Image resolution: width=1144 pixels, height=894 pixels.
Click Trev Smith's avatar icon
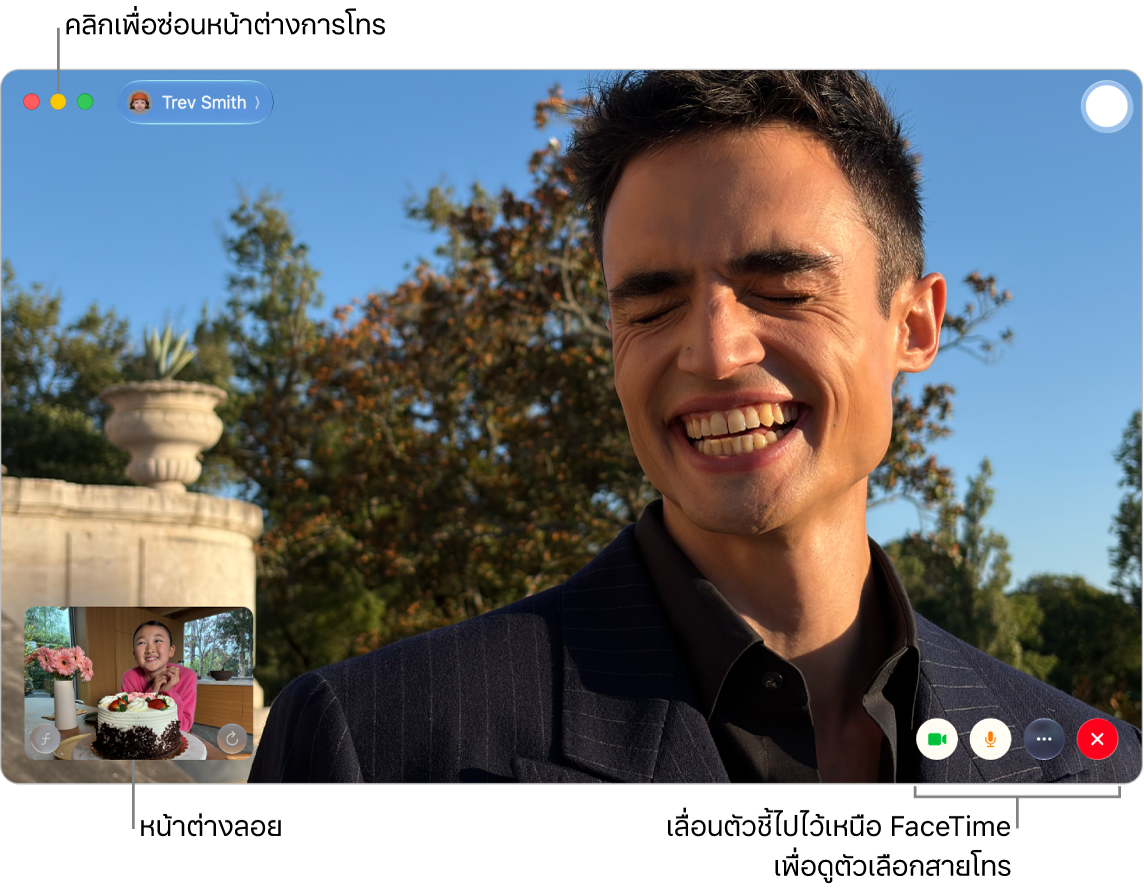pos(140,102)
